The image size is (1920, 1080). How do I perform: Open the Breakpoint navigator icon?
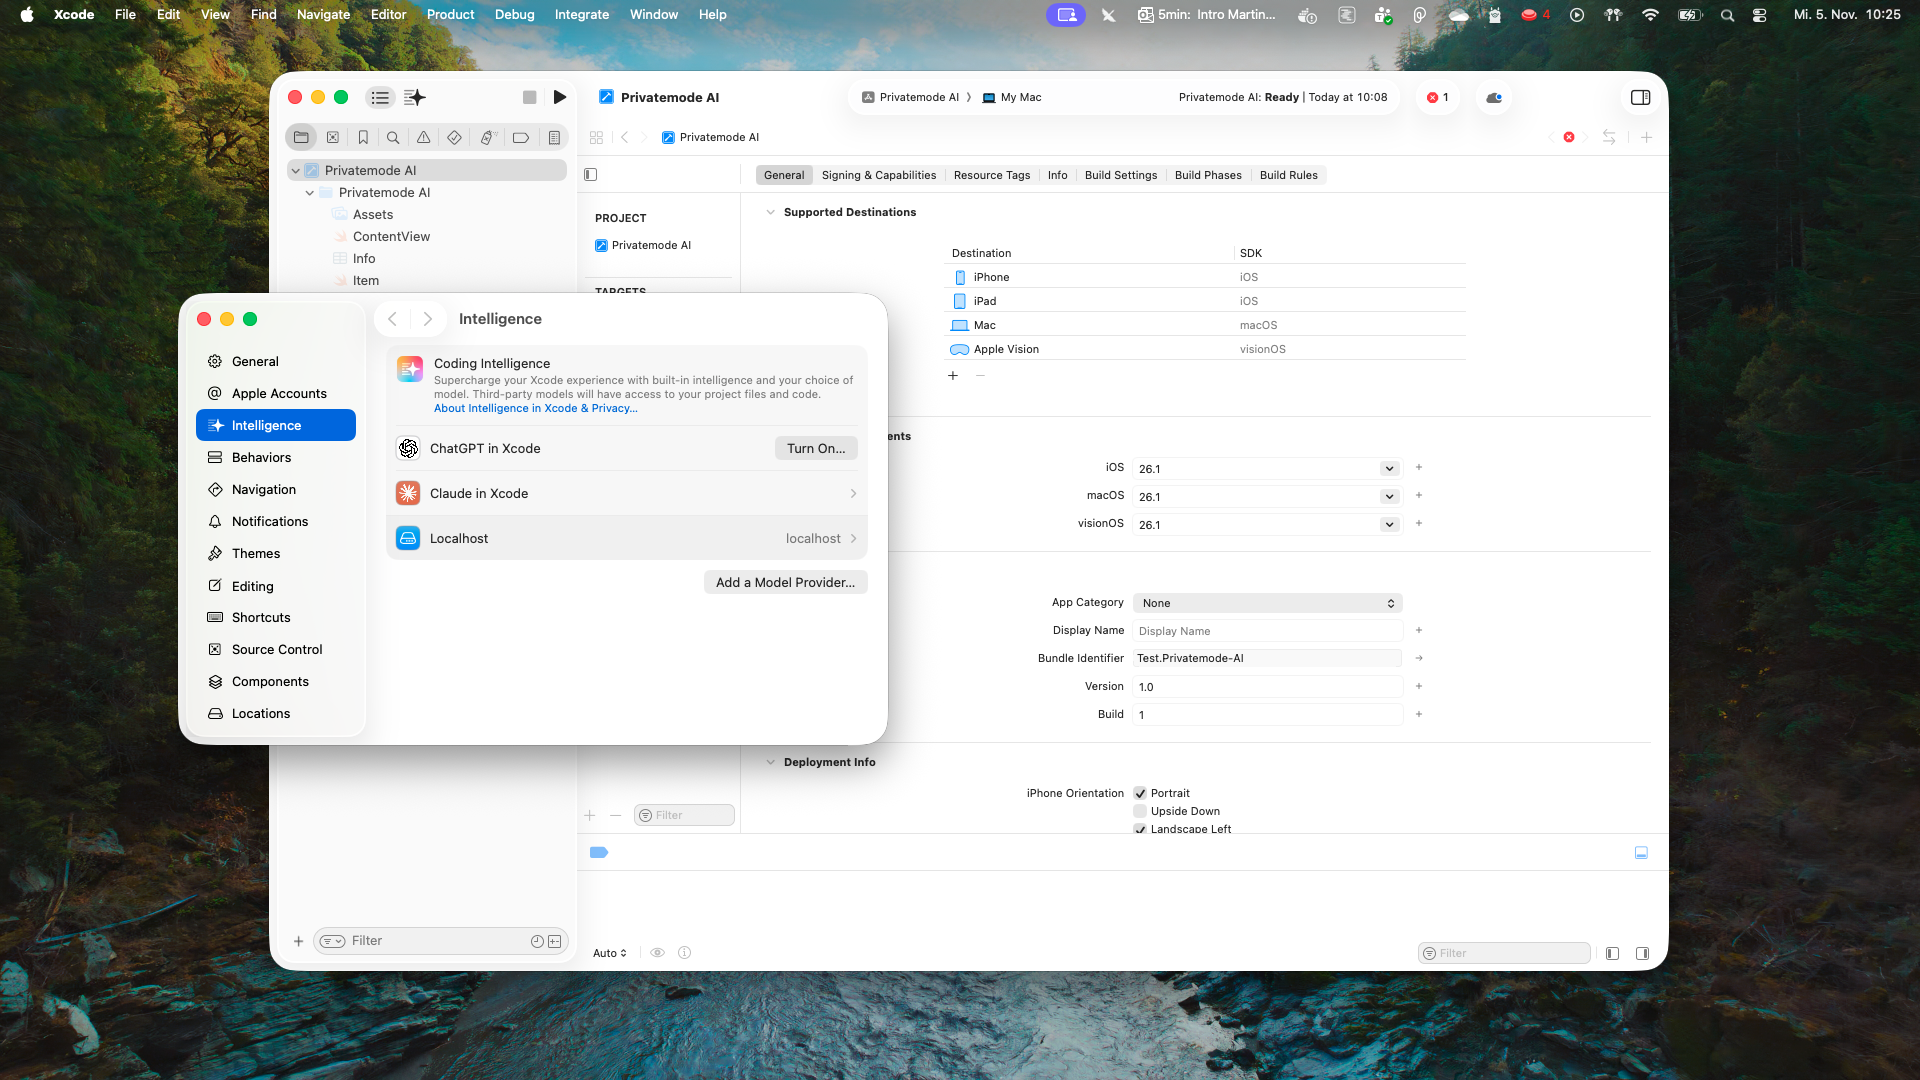tap(521, 138)
